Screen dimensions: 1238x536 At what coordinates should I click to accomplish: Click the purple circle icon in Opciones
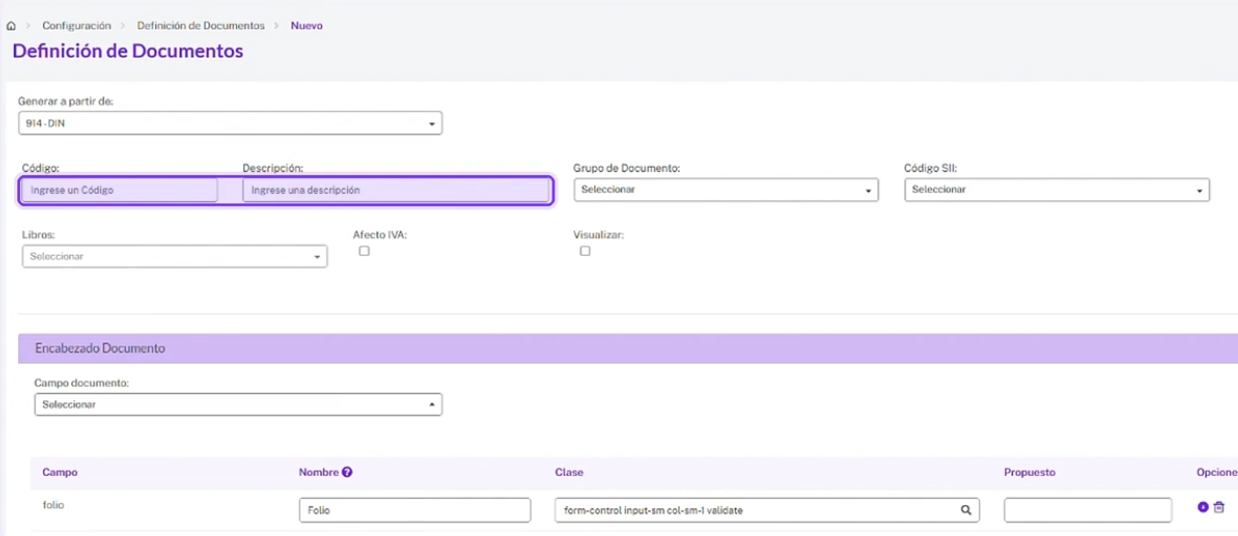tap(1203, 507)
